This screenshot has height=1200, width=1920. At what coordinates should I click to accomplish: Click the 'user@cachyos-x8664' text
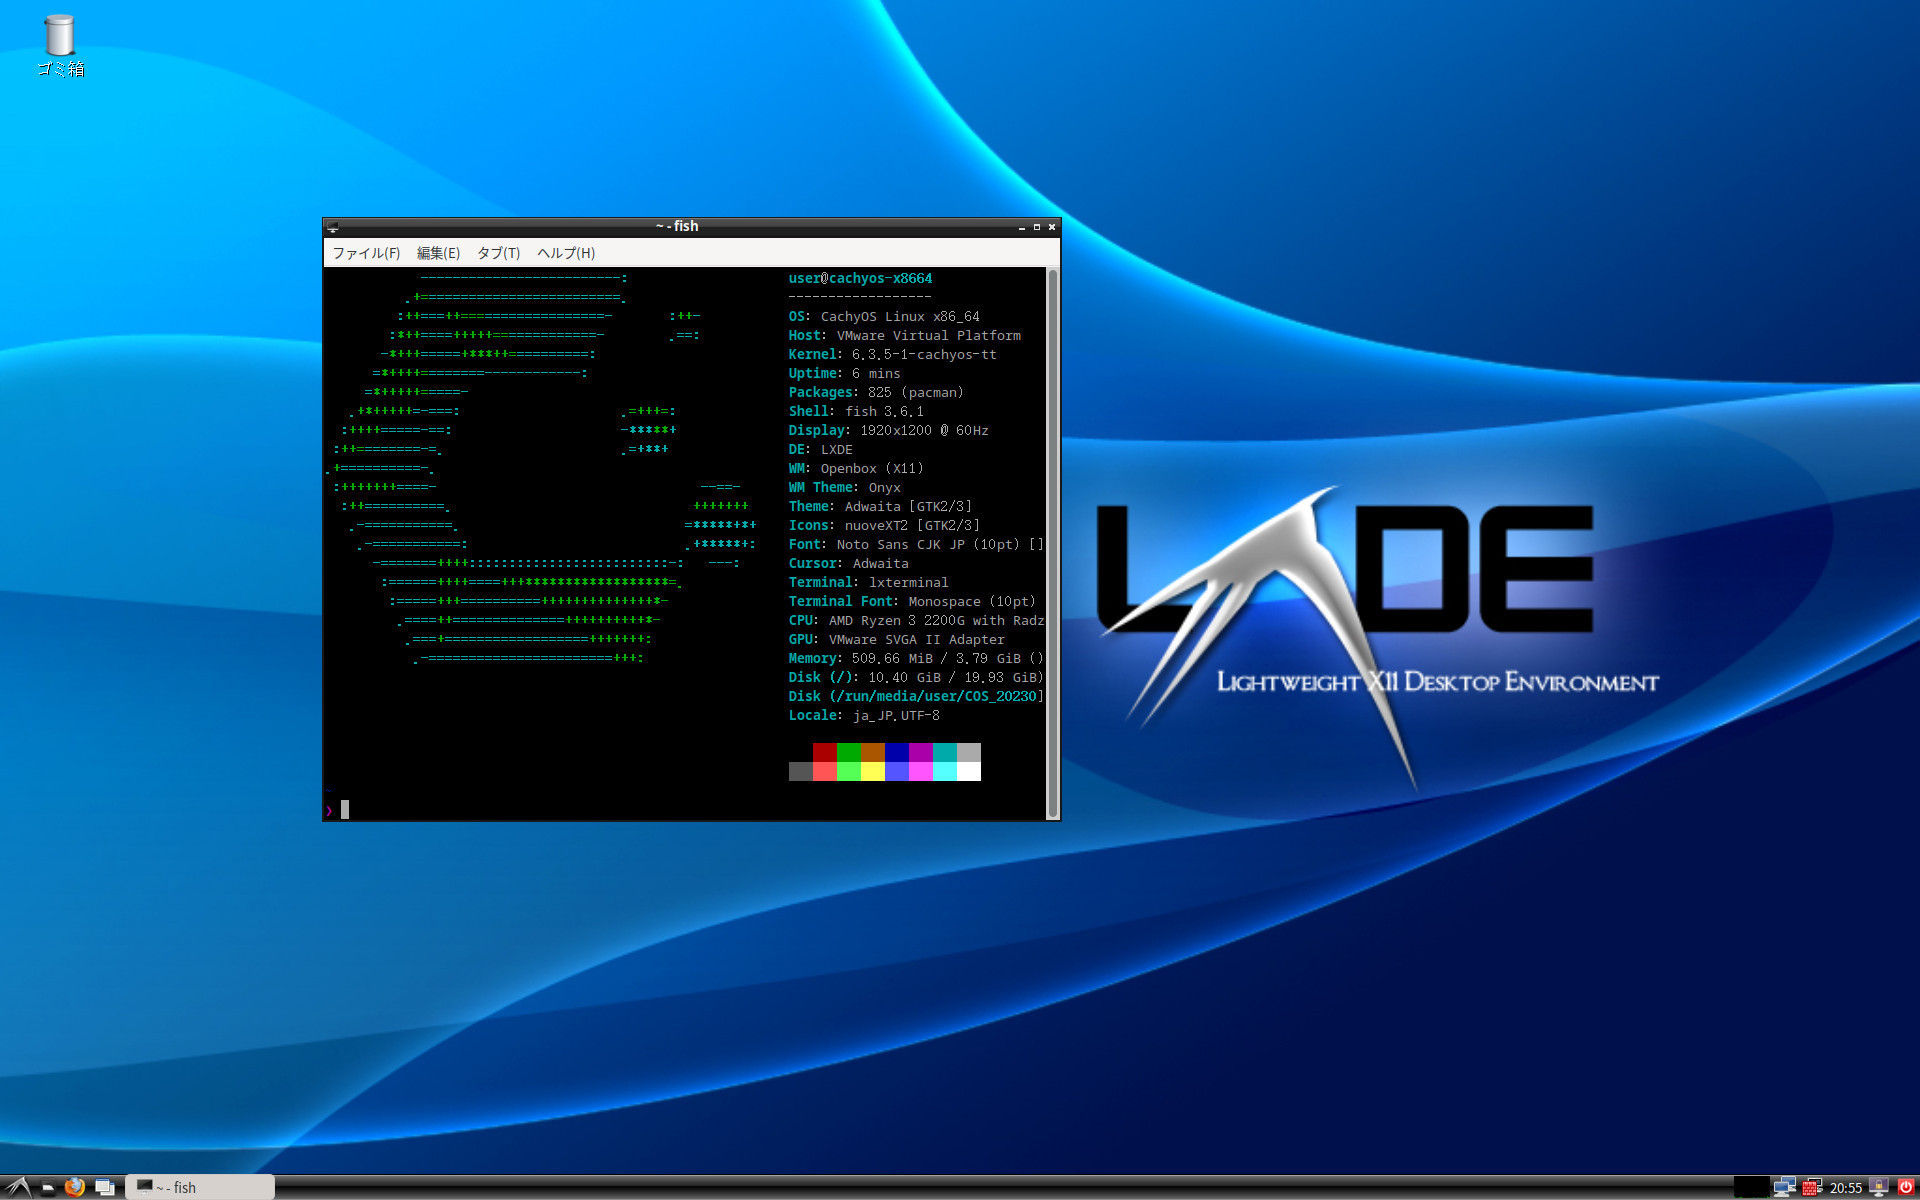click(860, 279)
